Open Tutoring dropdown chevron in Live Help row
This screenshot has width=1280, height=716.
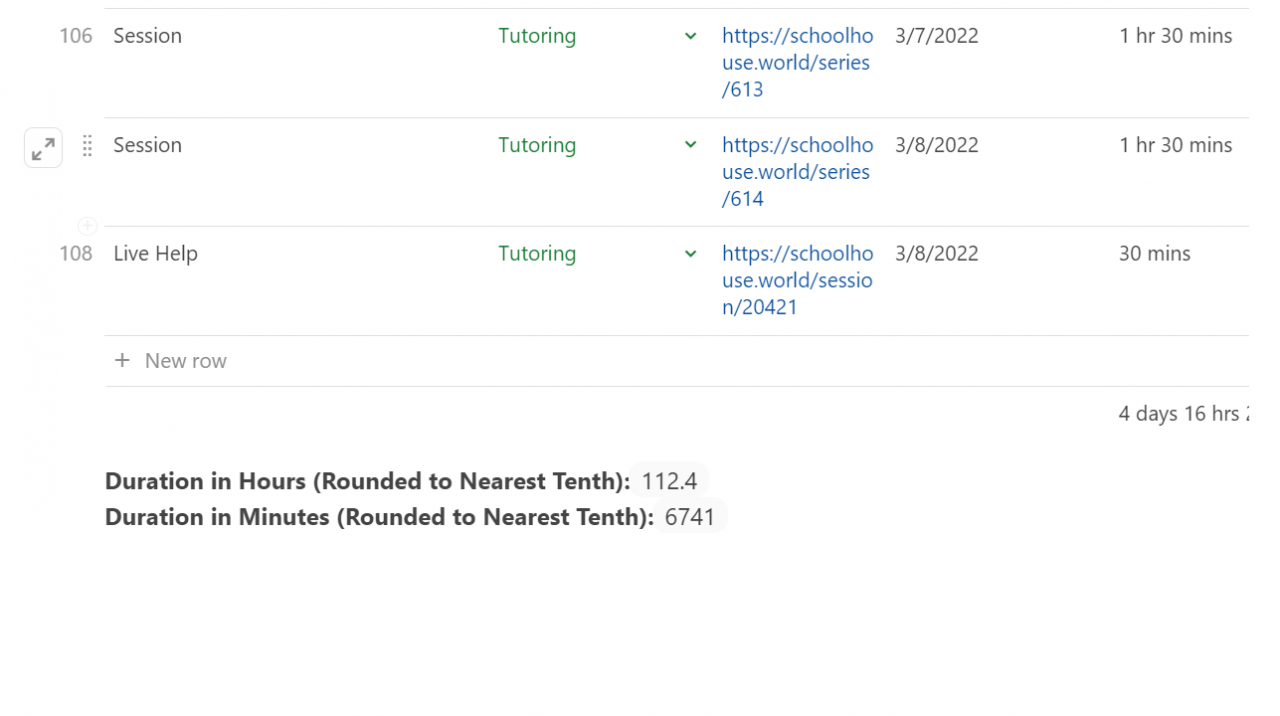pyautogui.click(x=690, y=254)
